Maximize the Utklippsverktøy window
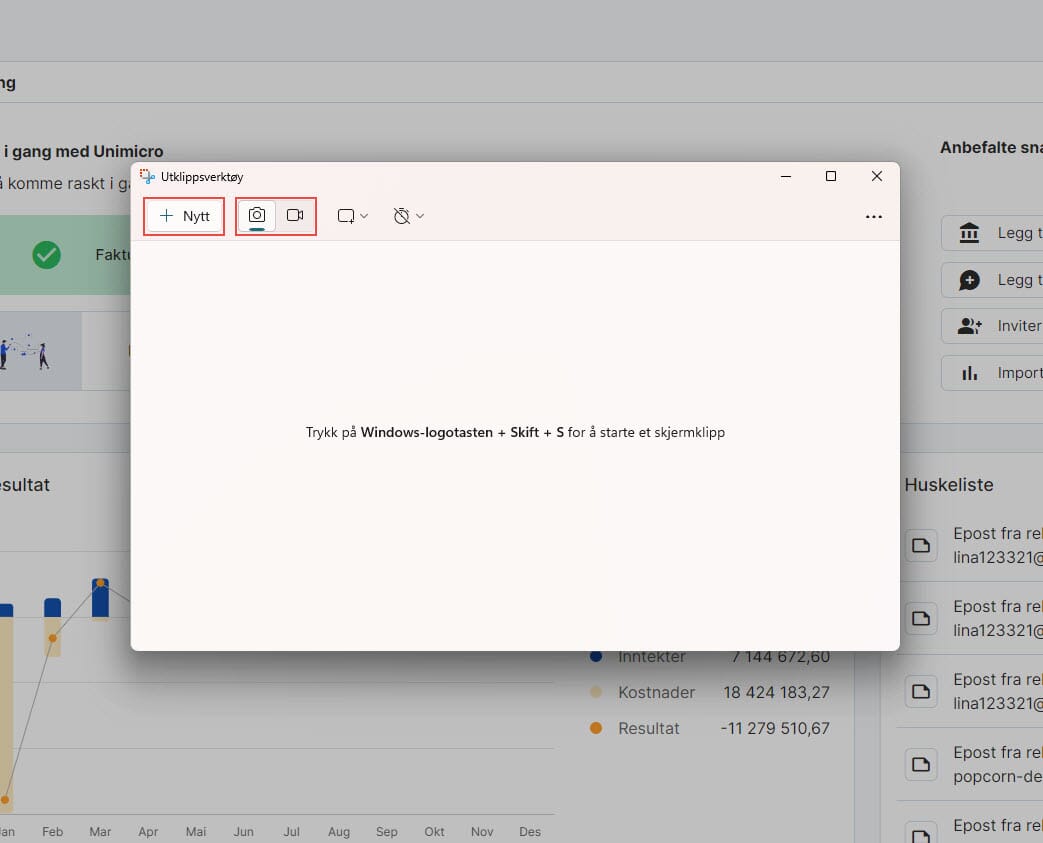This screenshot has height=843, width=1043. 830,176
